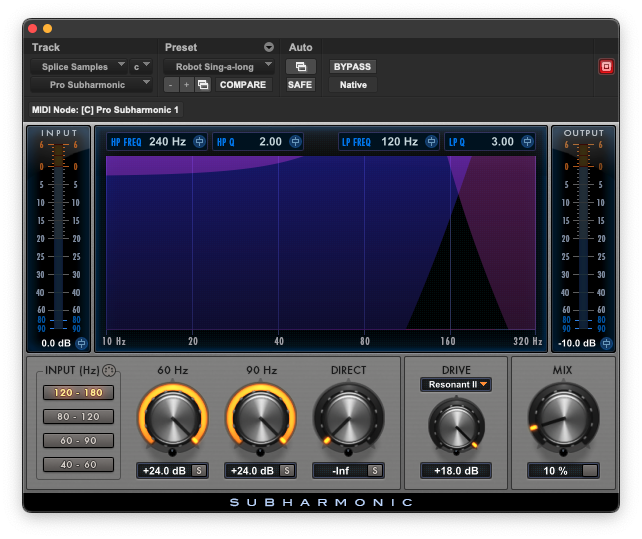
Task: Select the 80 - 120 input range
Action: click(78, 416)
